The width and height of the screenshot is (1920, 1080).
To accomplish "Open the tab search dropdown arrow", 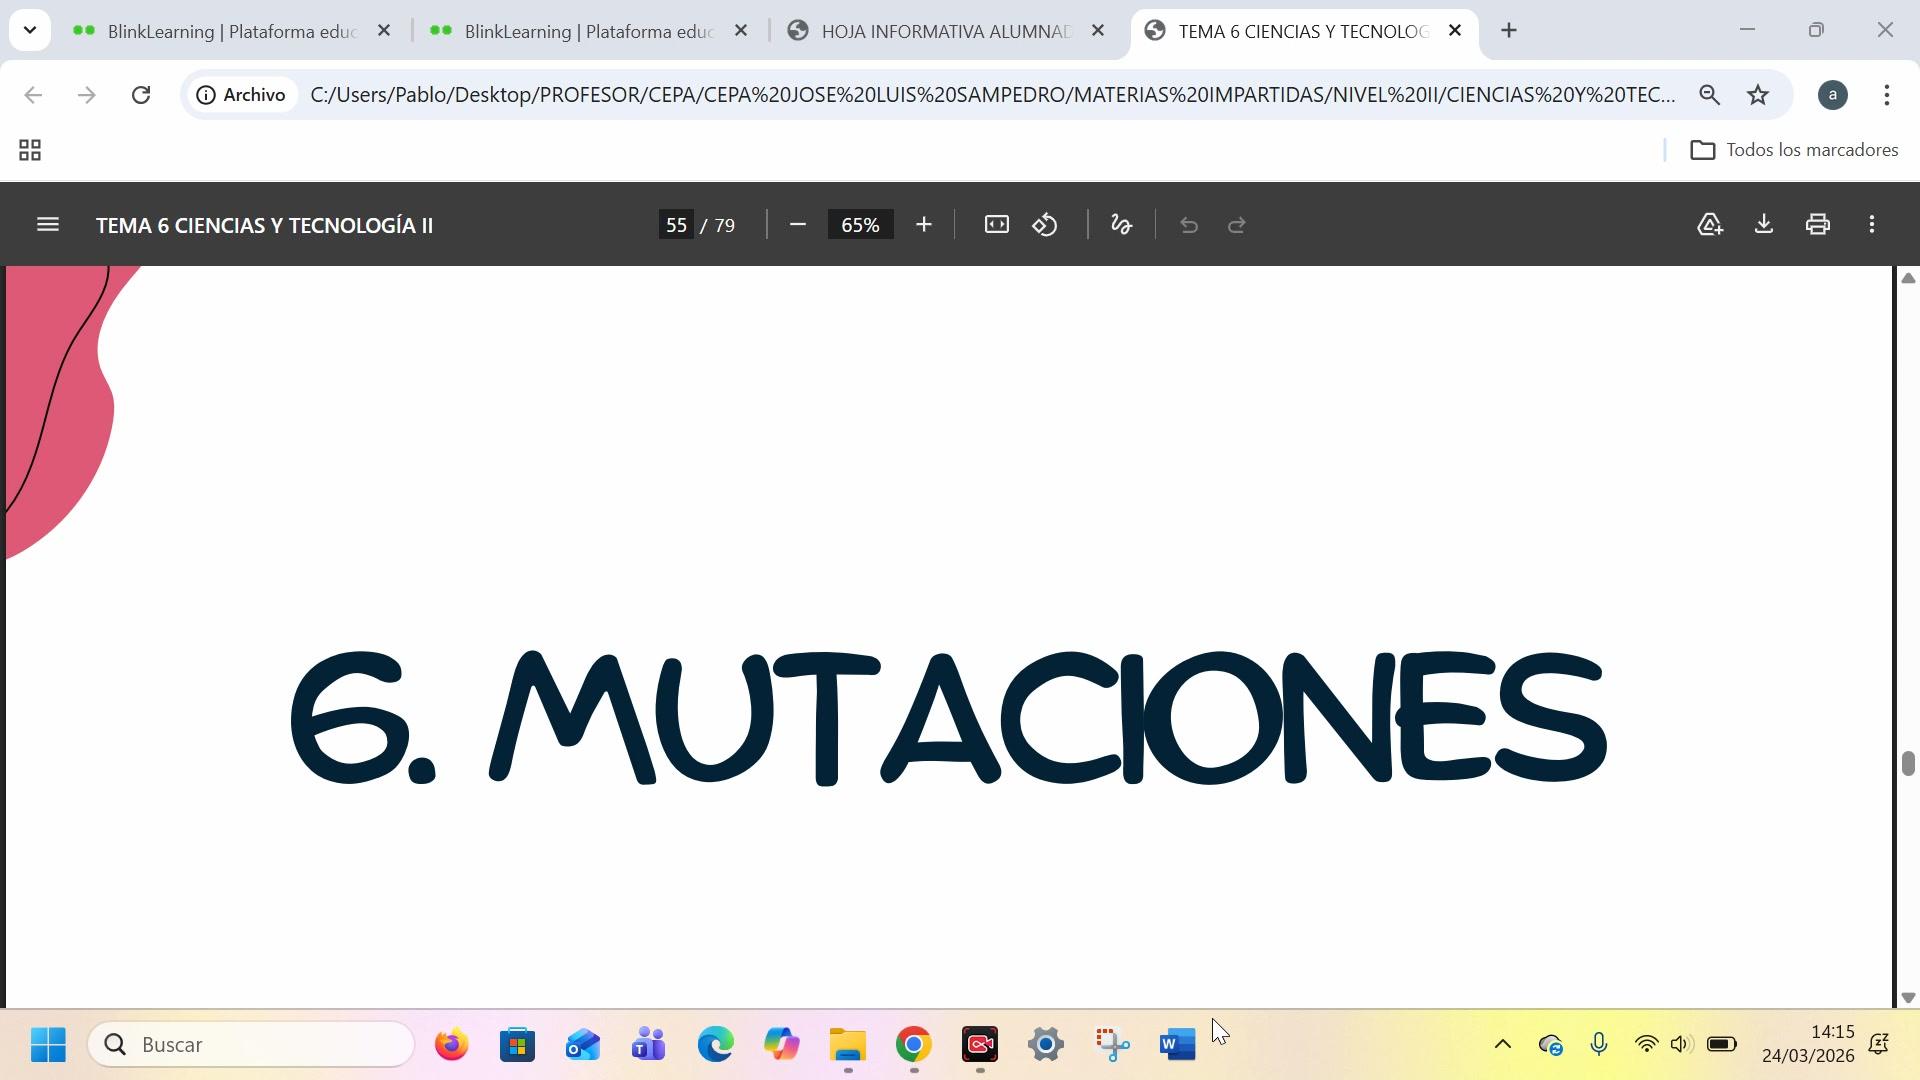I will (30, 30).
